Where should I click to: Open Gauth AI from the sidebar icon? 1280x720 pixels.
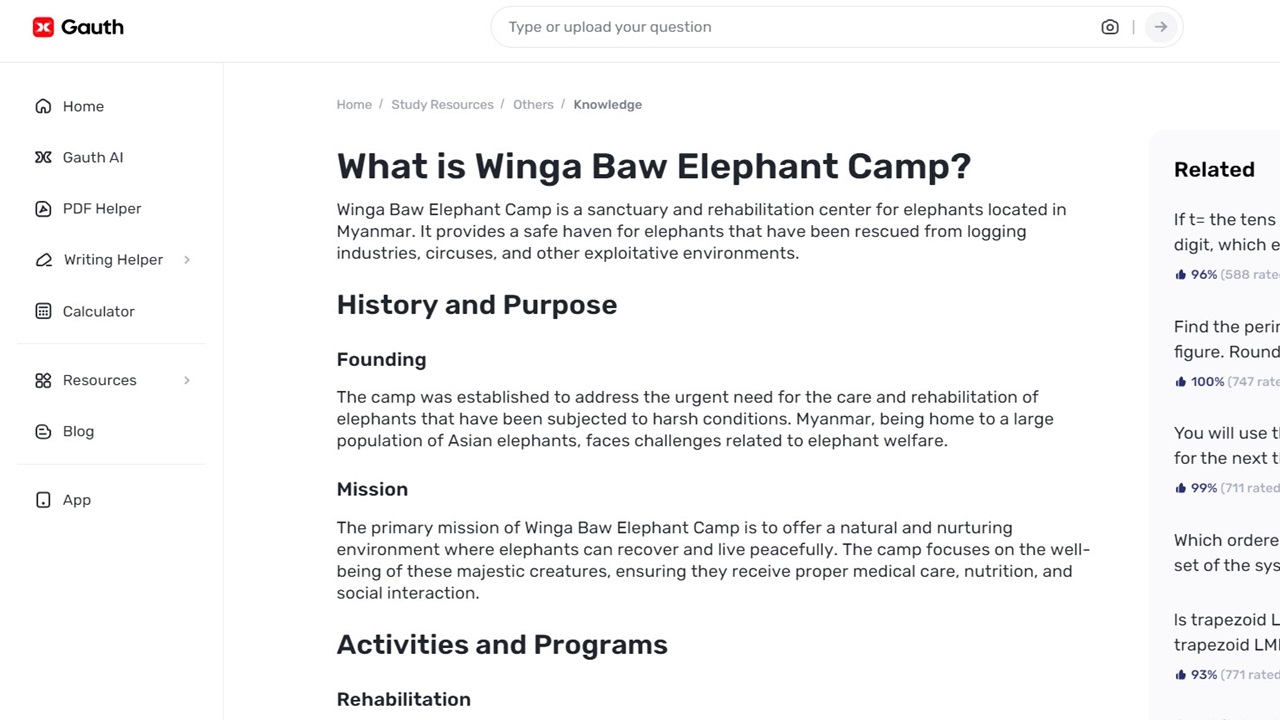click(43, 157)
